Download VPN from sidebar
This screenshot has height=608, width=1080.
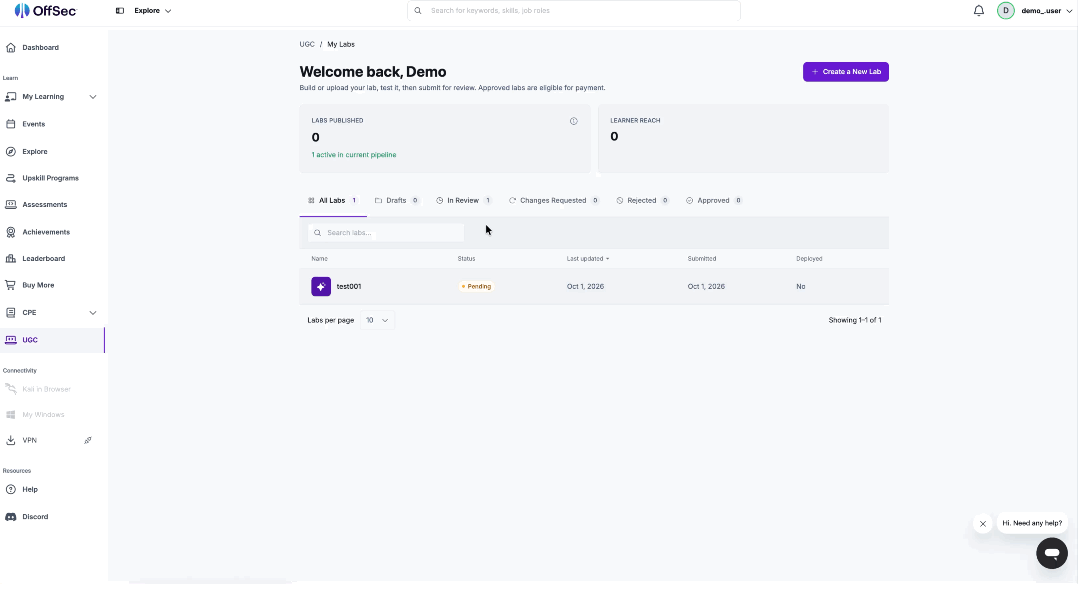(30, 441)
